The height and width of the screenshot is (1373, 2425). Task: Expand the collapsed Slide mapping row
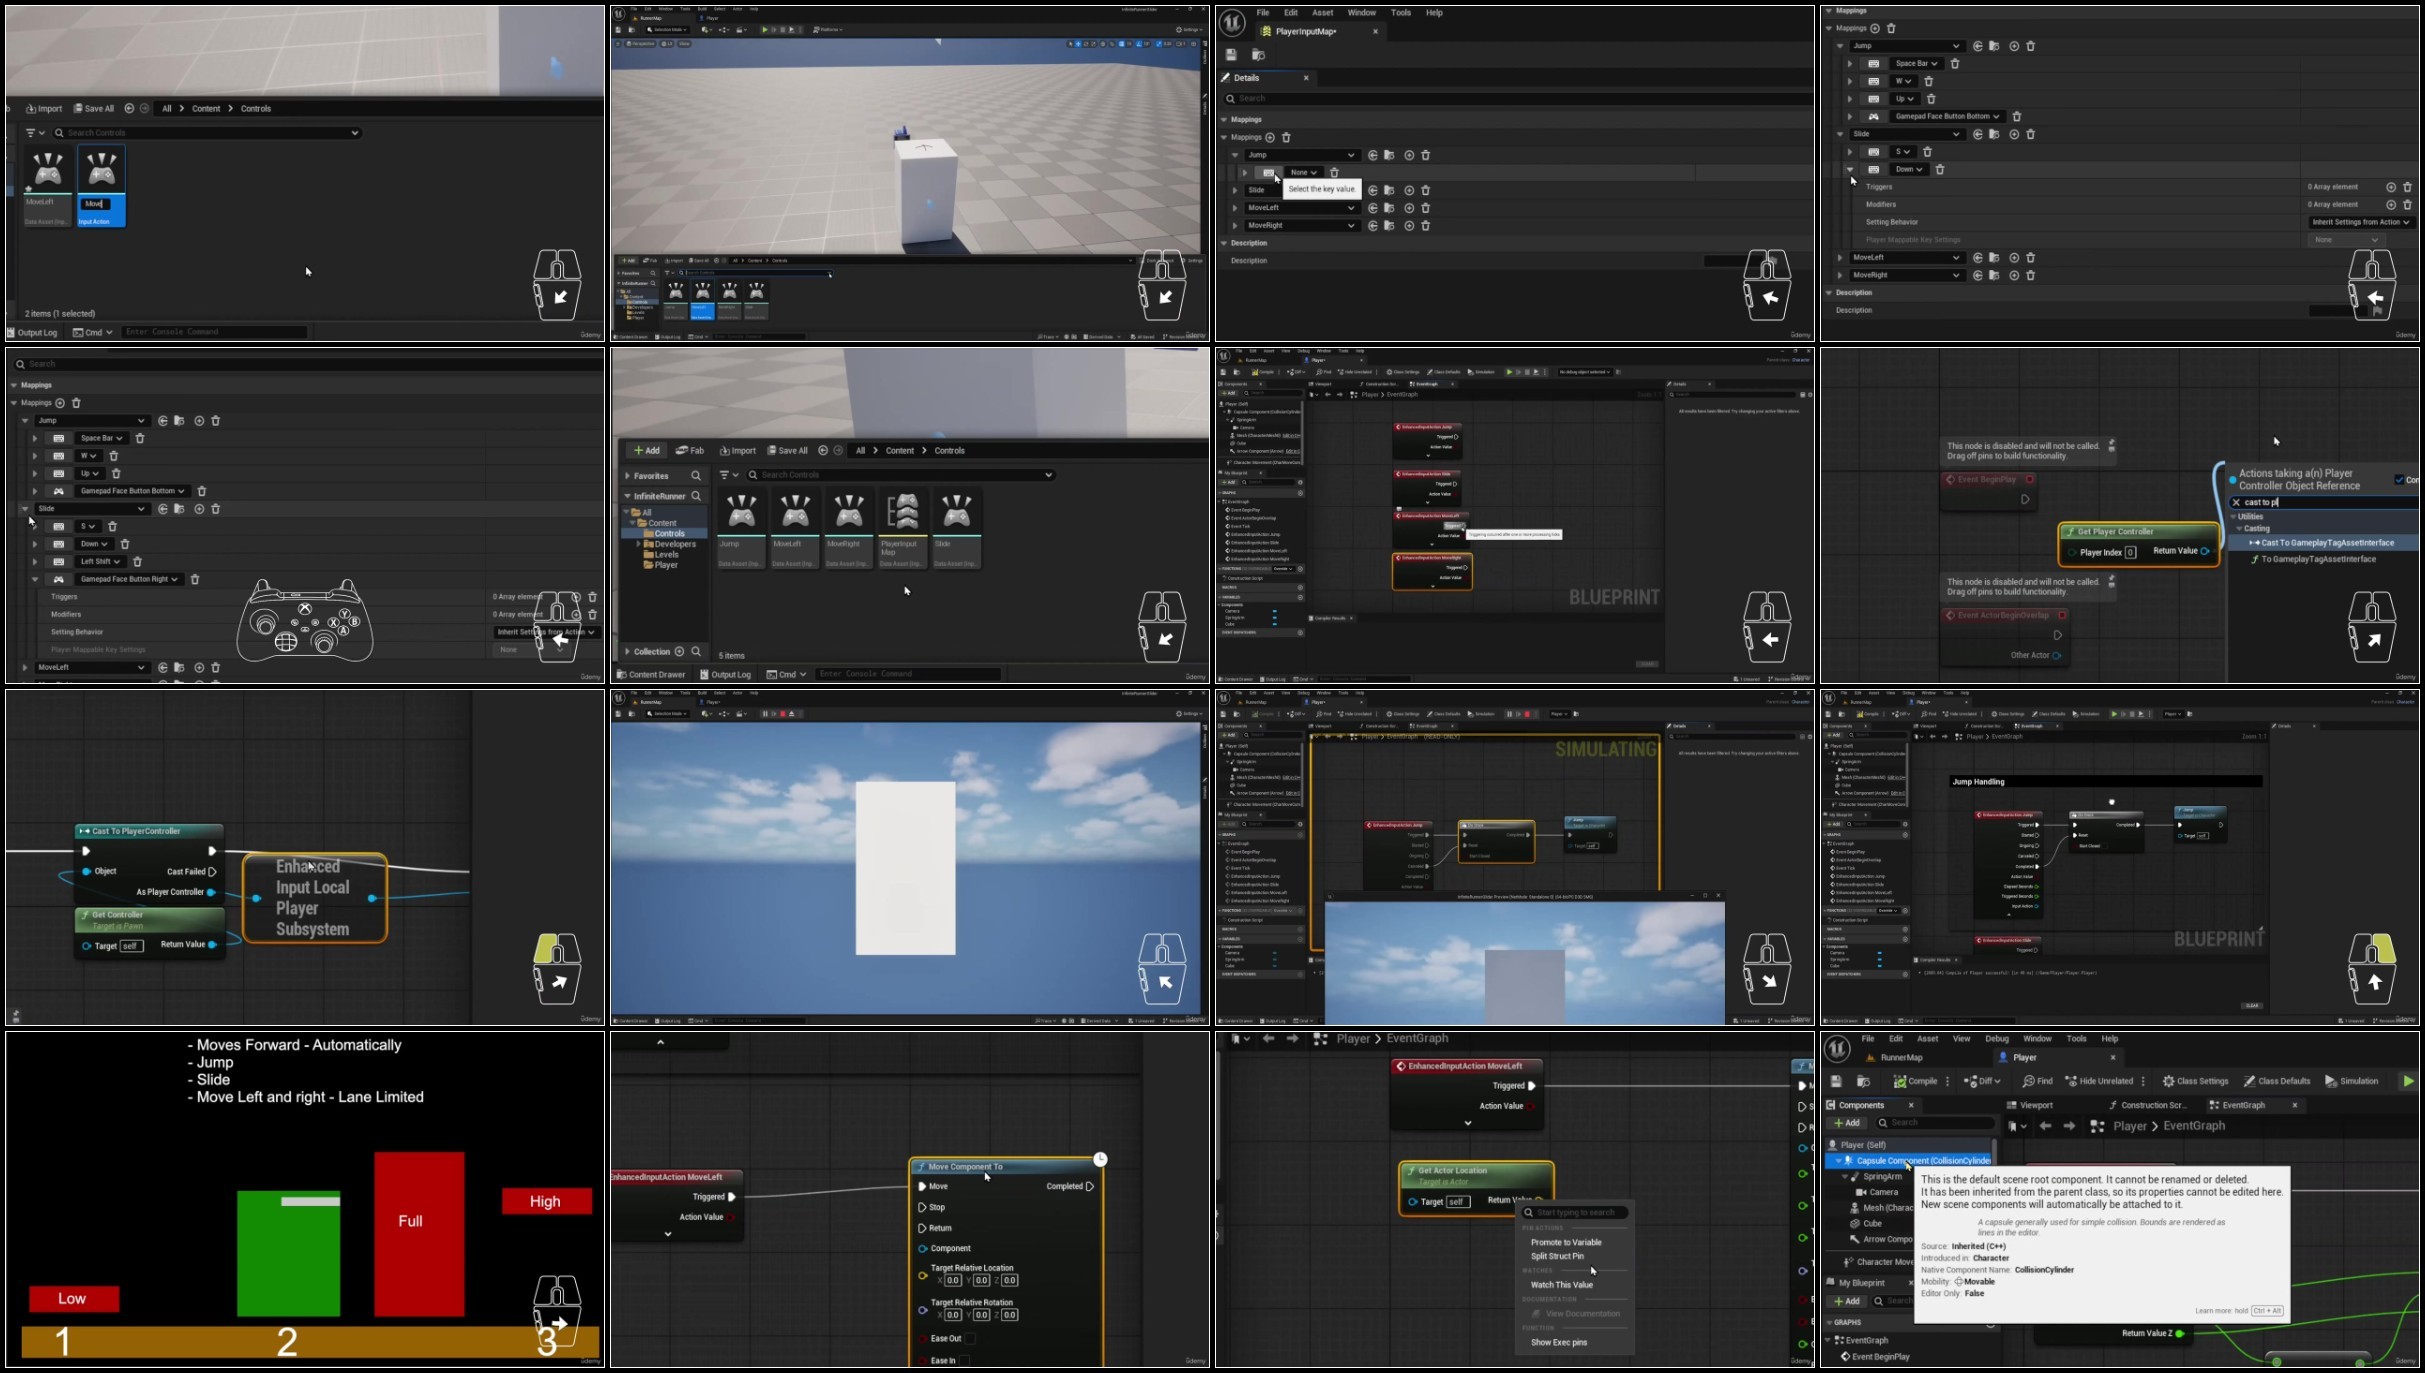pos(1236,191)
